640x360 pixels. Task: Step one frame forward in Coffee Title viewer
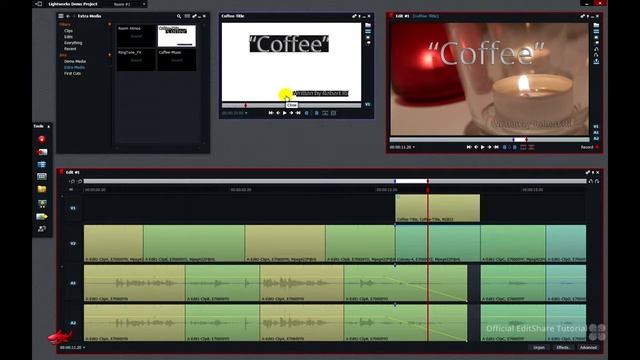click(291, 113)
